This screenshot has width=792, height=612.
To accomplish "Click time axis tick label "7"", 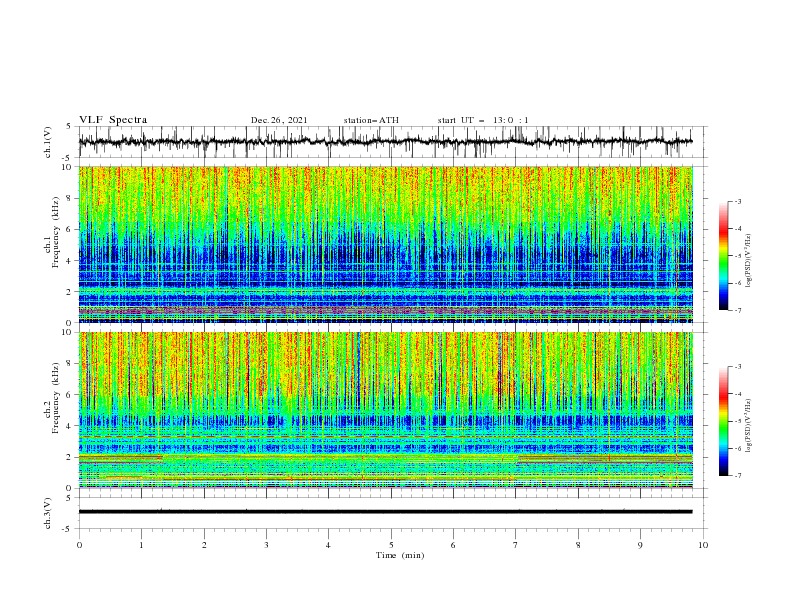I will [x=516, y=545].
